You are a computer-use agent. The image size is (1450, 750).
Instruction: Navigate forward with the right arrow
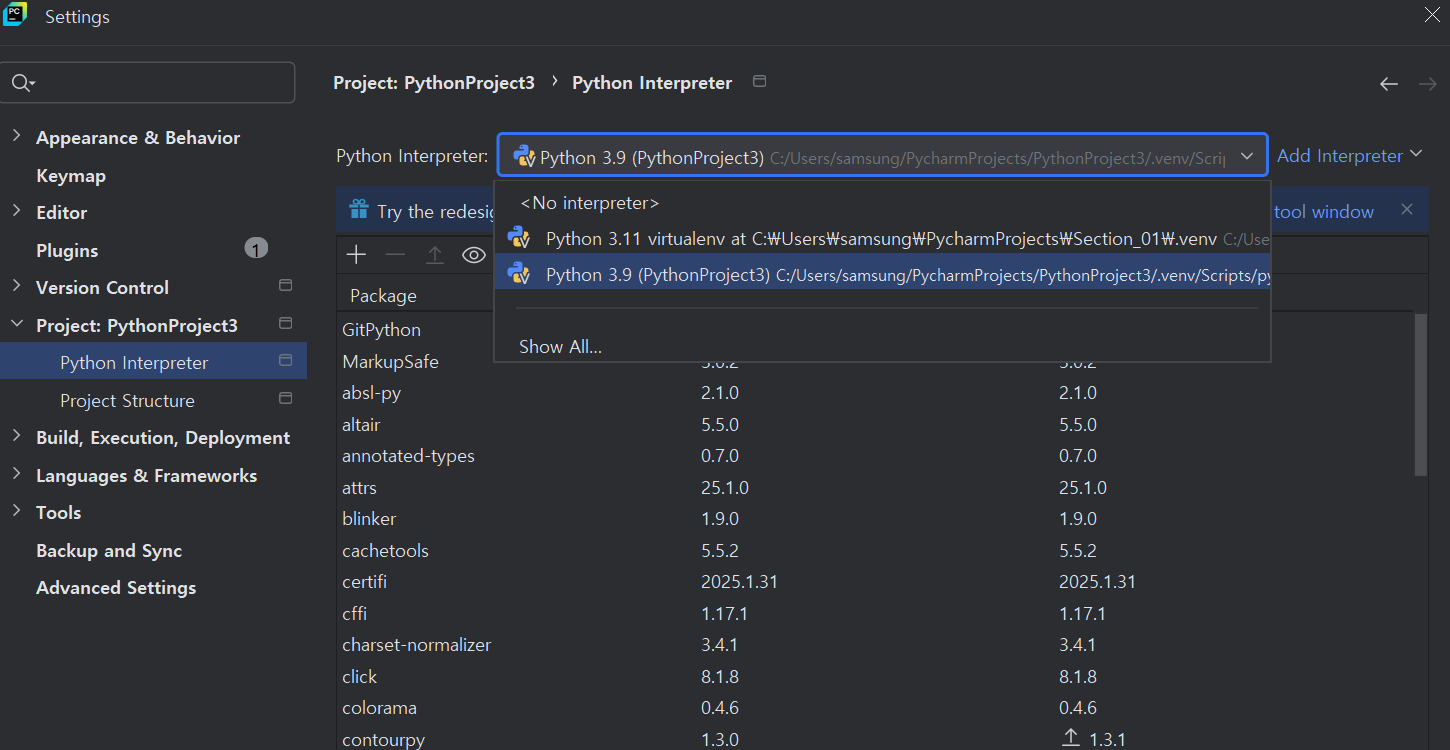coord(1428,84)
